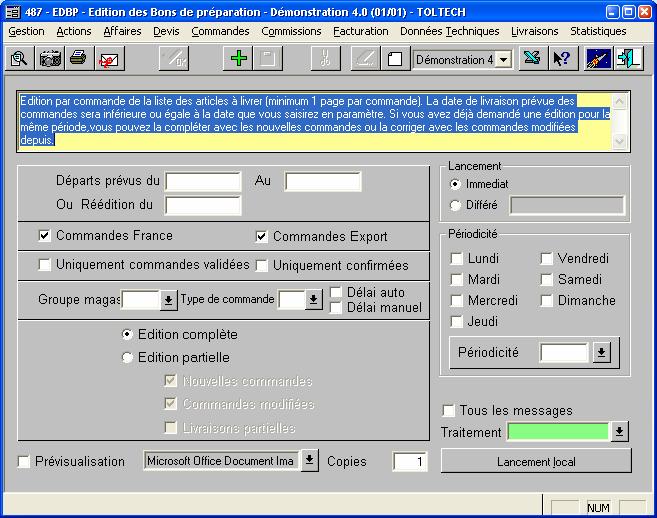Uncheck Commandes Export checkbox
Image resolution: width=657 pixels, height=518 pixels.
coord(261,236)
